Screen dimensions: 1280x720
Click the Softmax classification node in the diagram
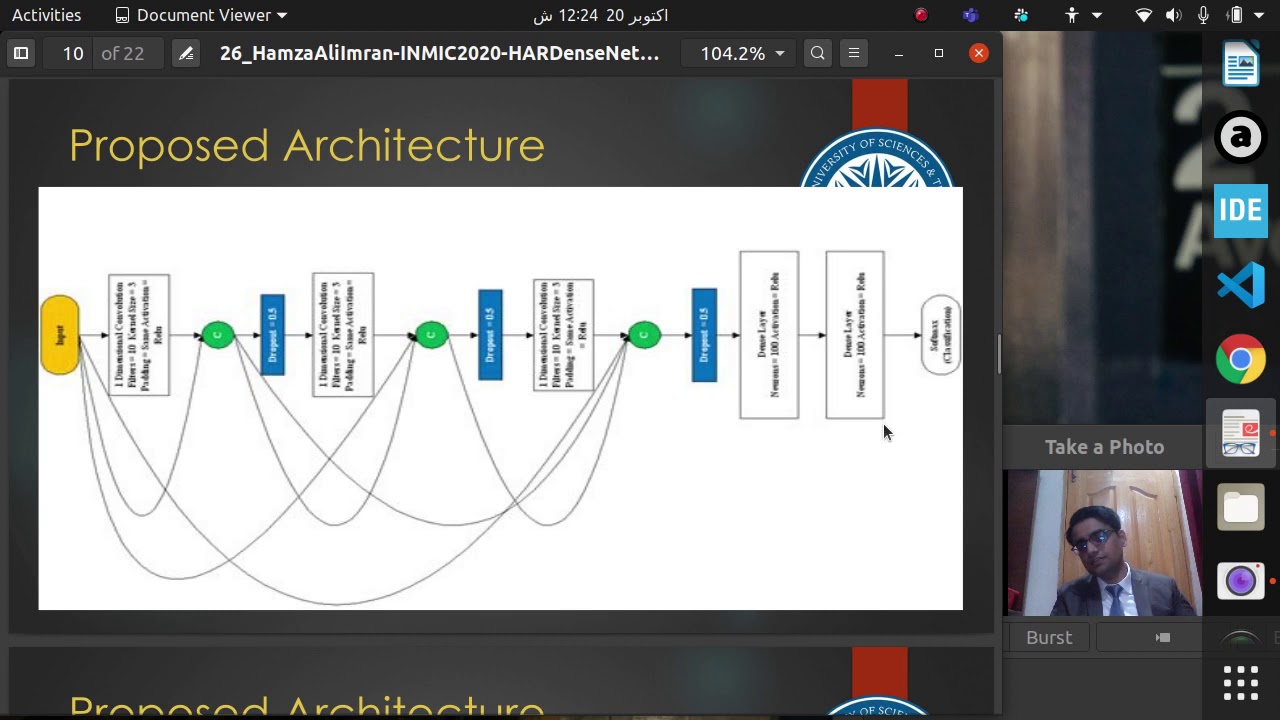940,335
